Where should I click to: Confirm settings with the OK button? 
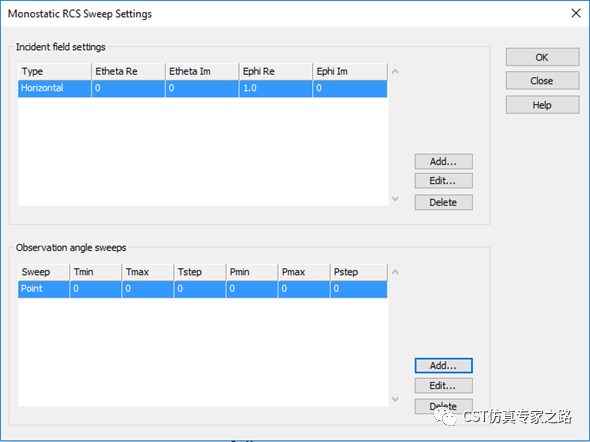point(542,57)
